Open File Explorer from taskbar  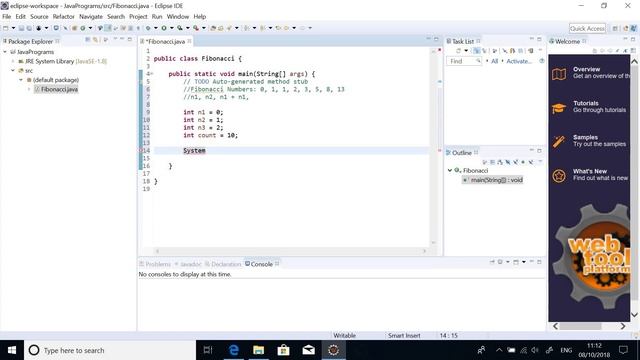click(258, 350)
